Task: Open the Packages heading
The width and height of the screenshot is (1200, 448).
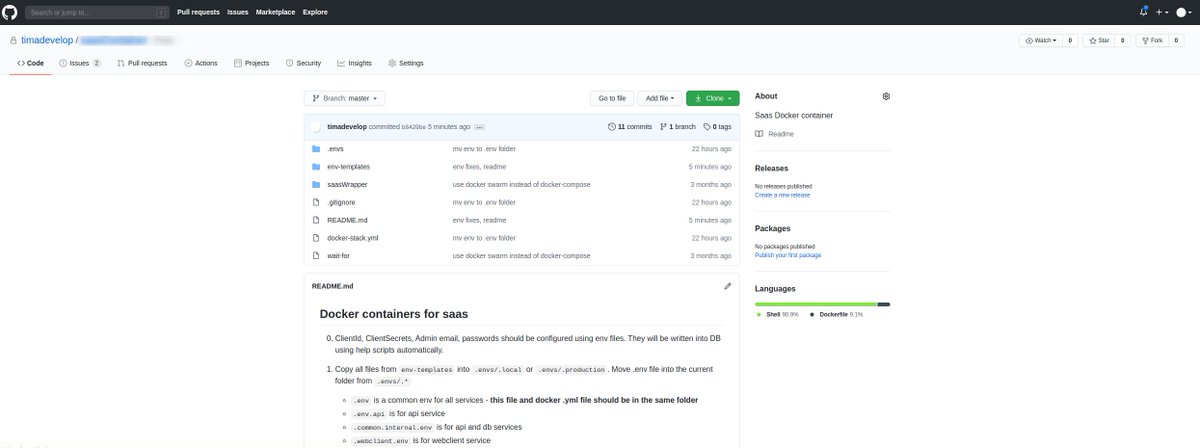Action: tap(773, 229)
